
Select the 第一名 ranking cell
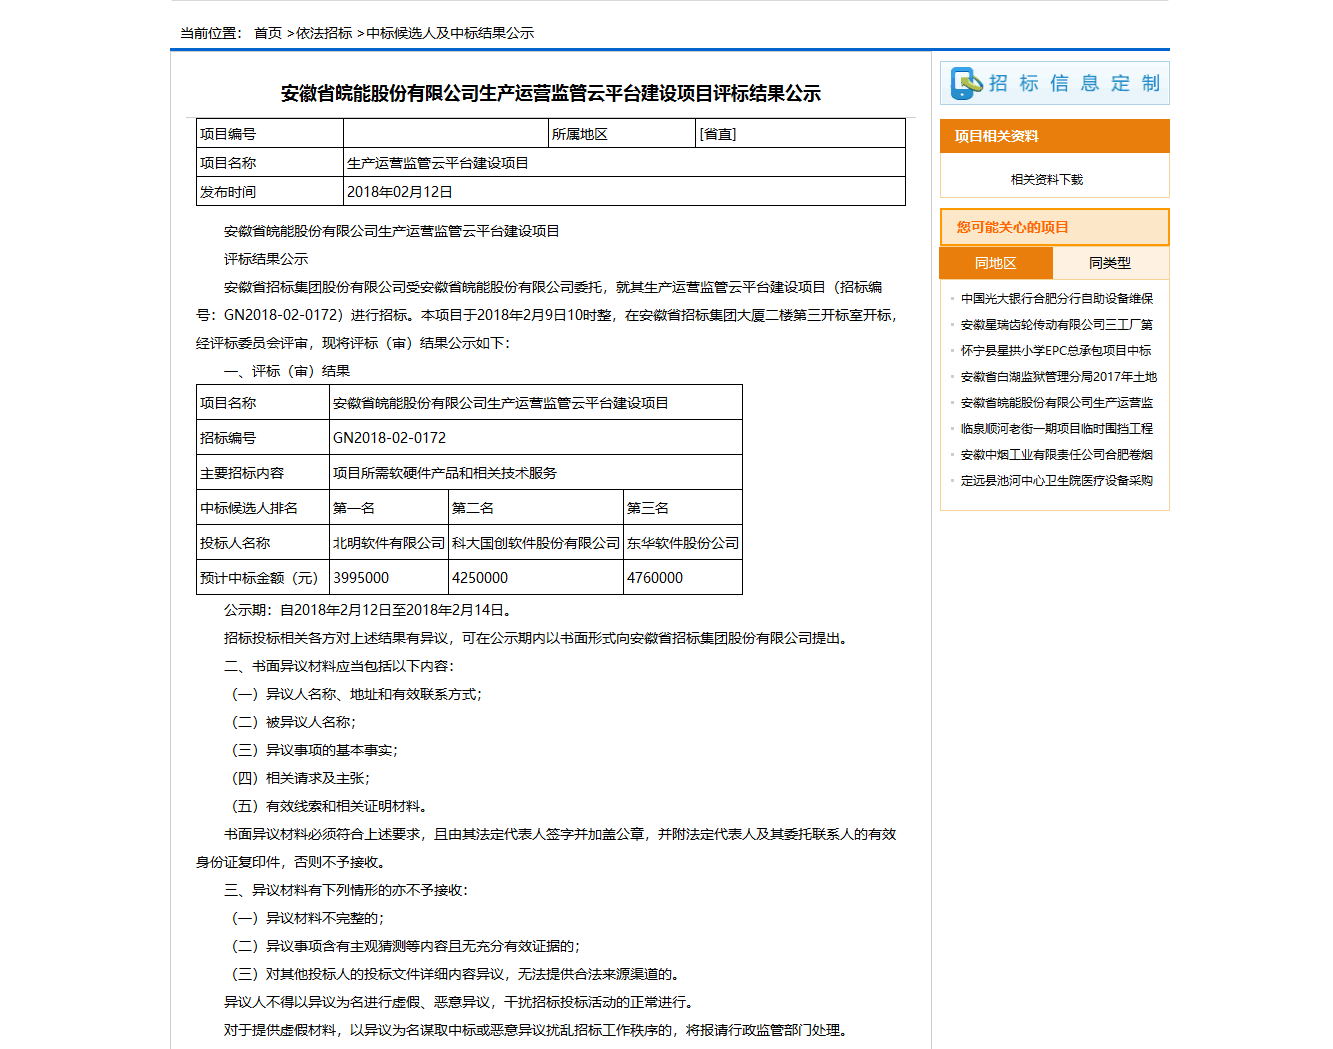tap(389, 508)
